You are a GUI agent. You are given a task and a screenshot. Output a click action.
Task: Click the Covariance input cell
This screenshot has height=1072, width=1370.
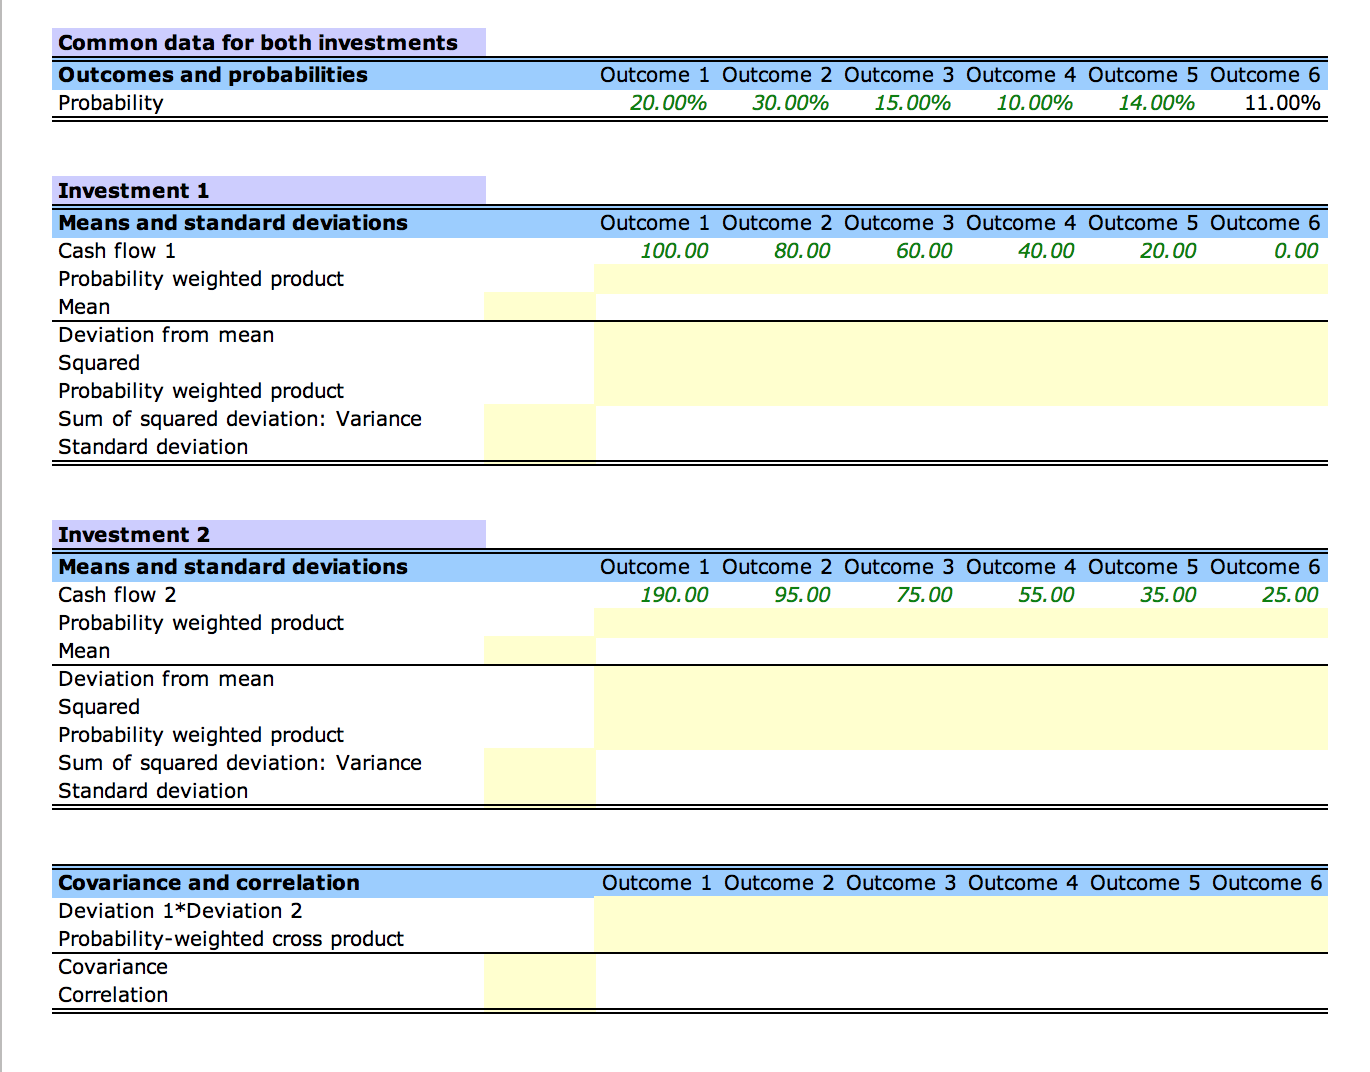tap(538, 966)
